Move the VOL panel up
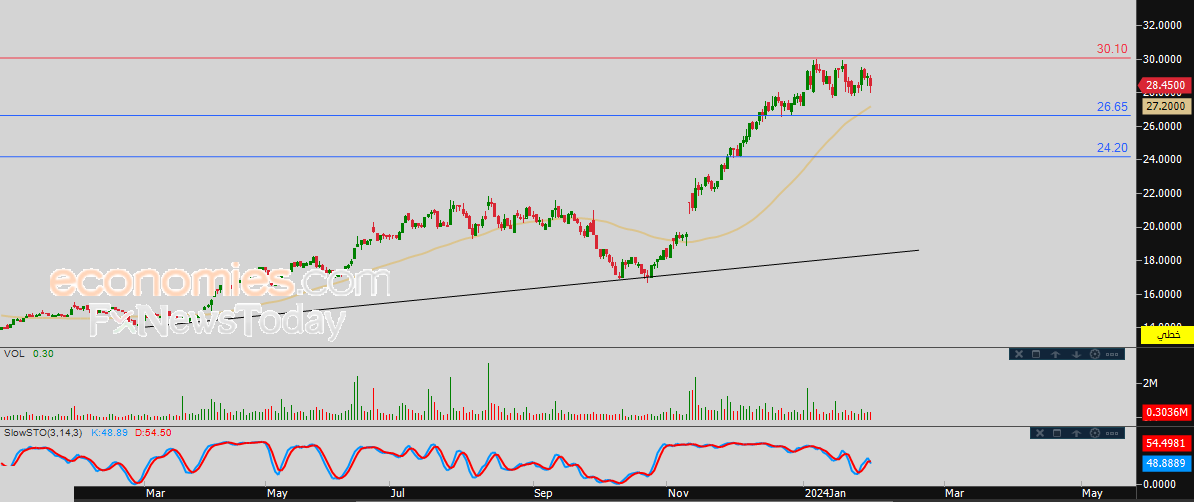This screenshot has height=502, width=1194. click(1055, 354)
